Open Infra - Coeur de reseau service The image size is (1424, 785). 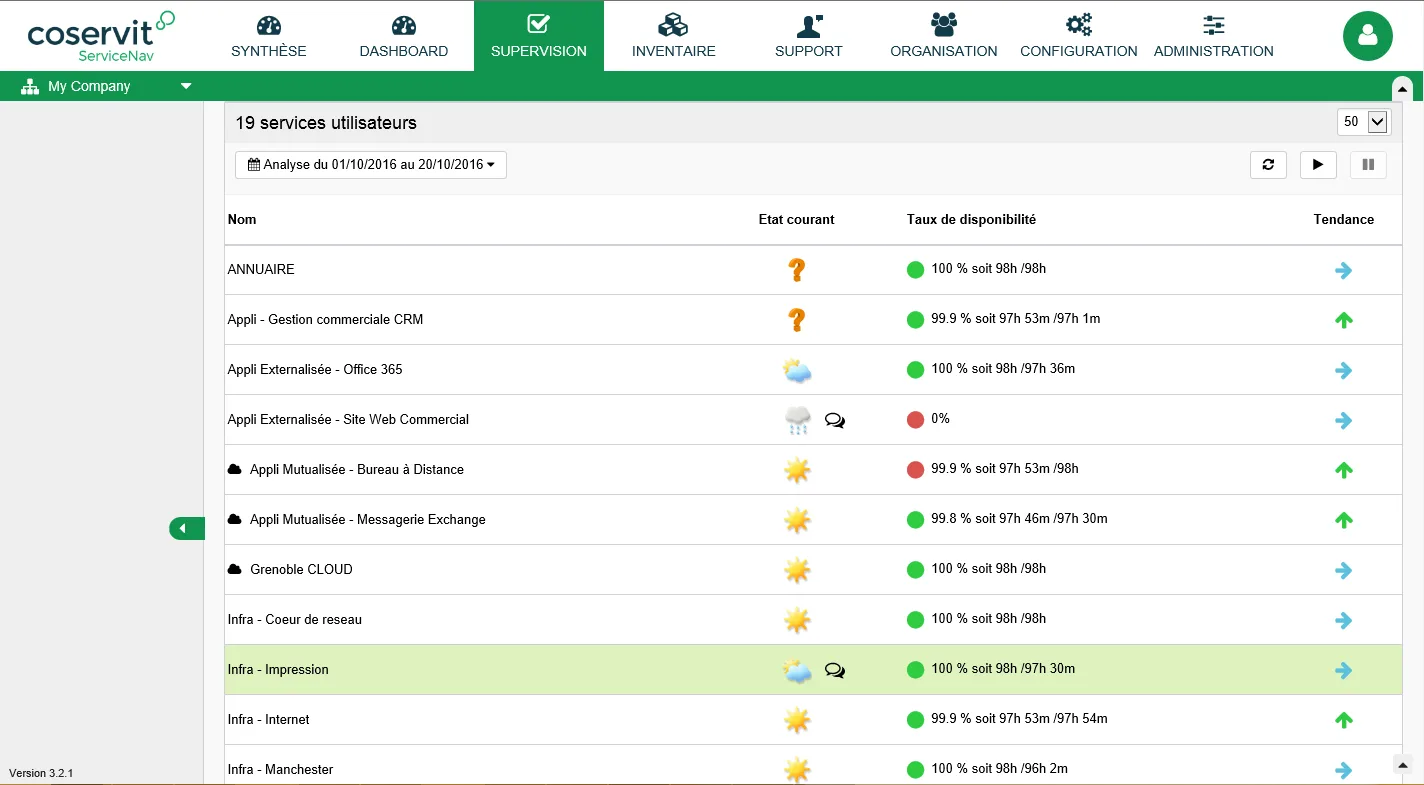pos(295,619)
